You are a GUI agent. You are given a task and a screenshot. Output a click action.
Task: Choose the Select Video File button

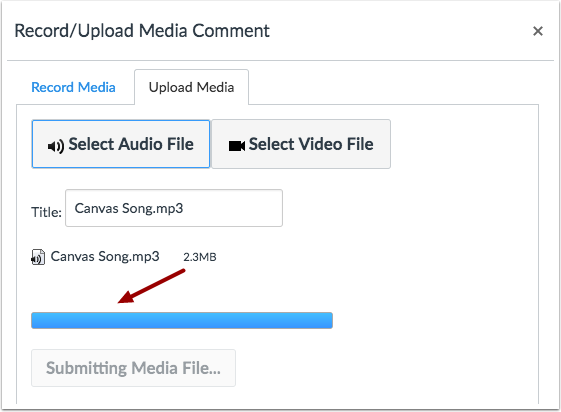click(301, 144)
